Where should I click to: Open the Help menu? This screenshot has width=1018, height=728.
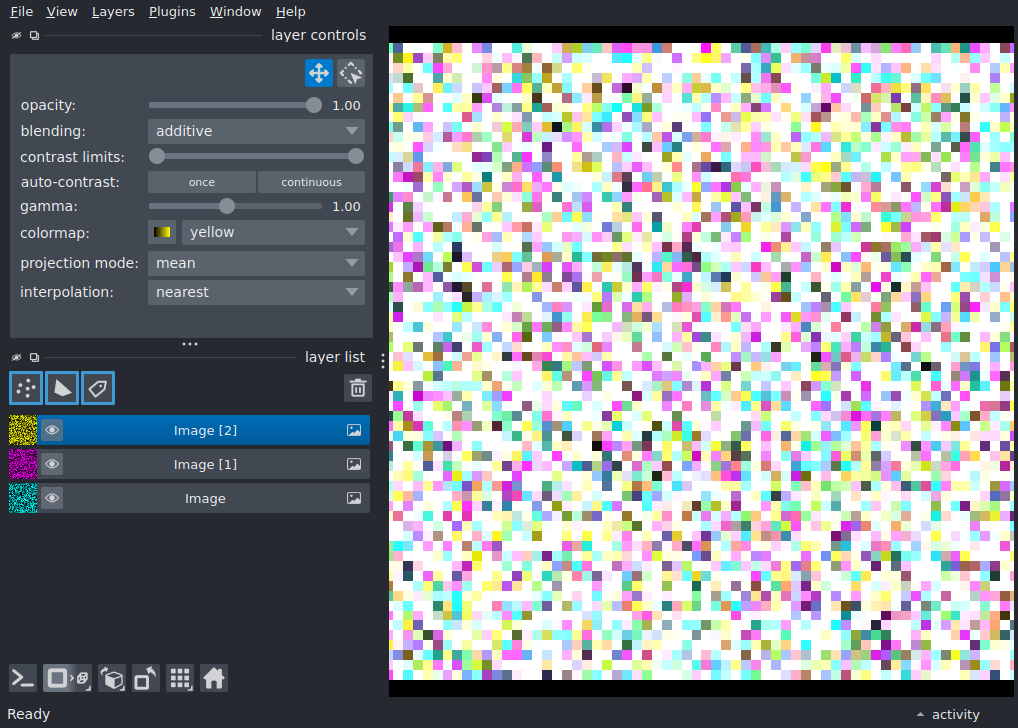290,12
